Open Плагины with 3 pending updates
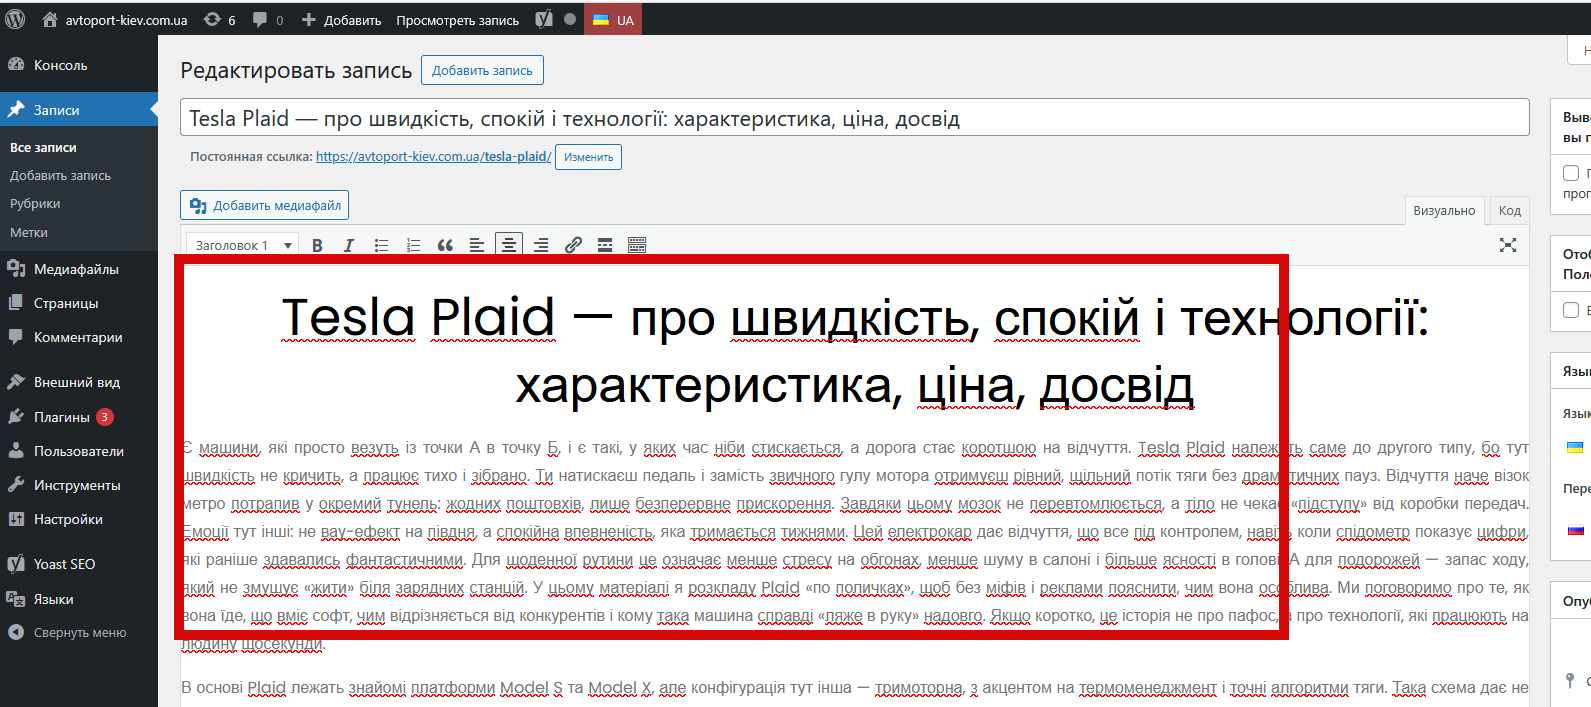This screenshot has height=707, width=1591. (79, 417)
